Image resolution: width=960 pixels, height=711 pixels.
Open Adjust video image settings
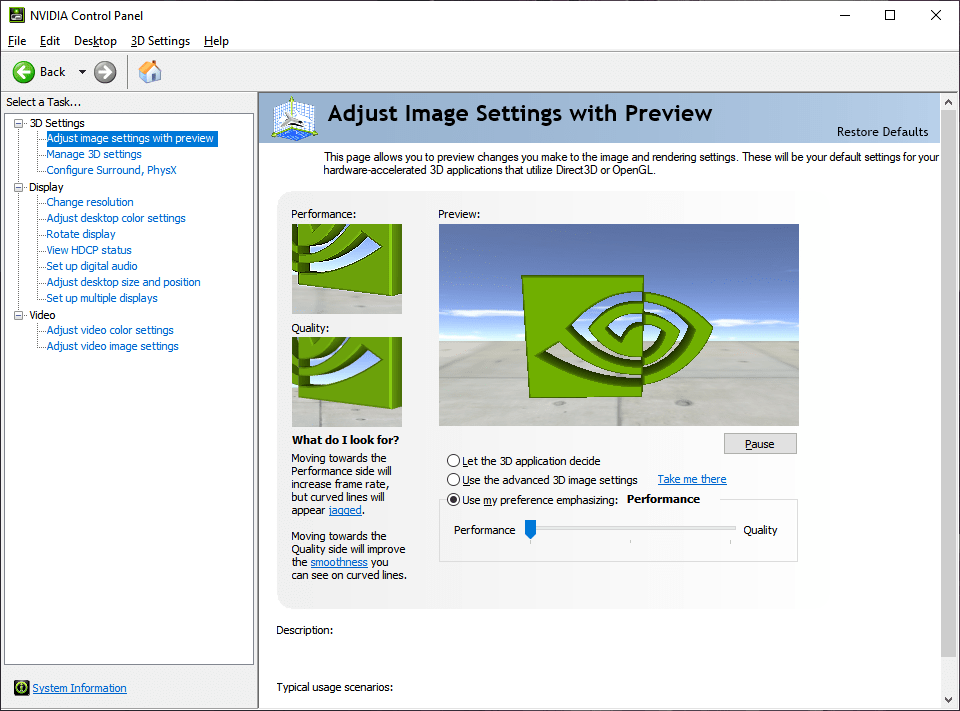tap(113, 346)
